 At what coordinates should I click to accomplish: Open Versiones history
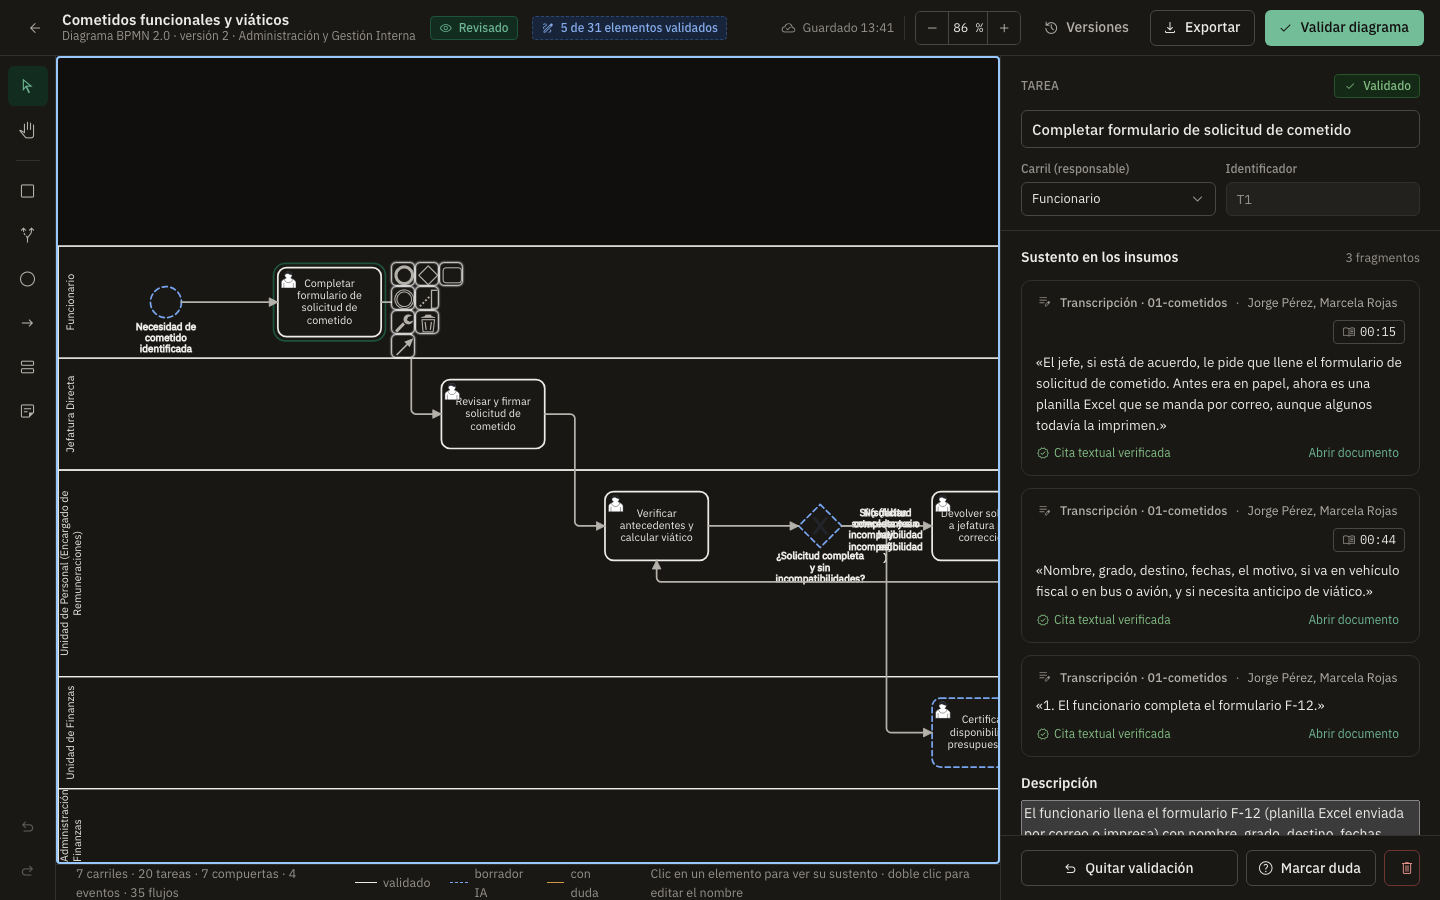[1087, 28]
